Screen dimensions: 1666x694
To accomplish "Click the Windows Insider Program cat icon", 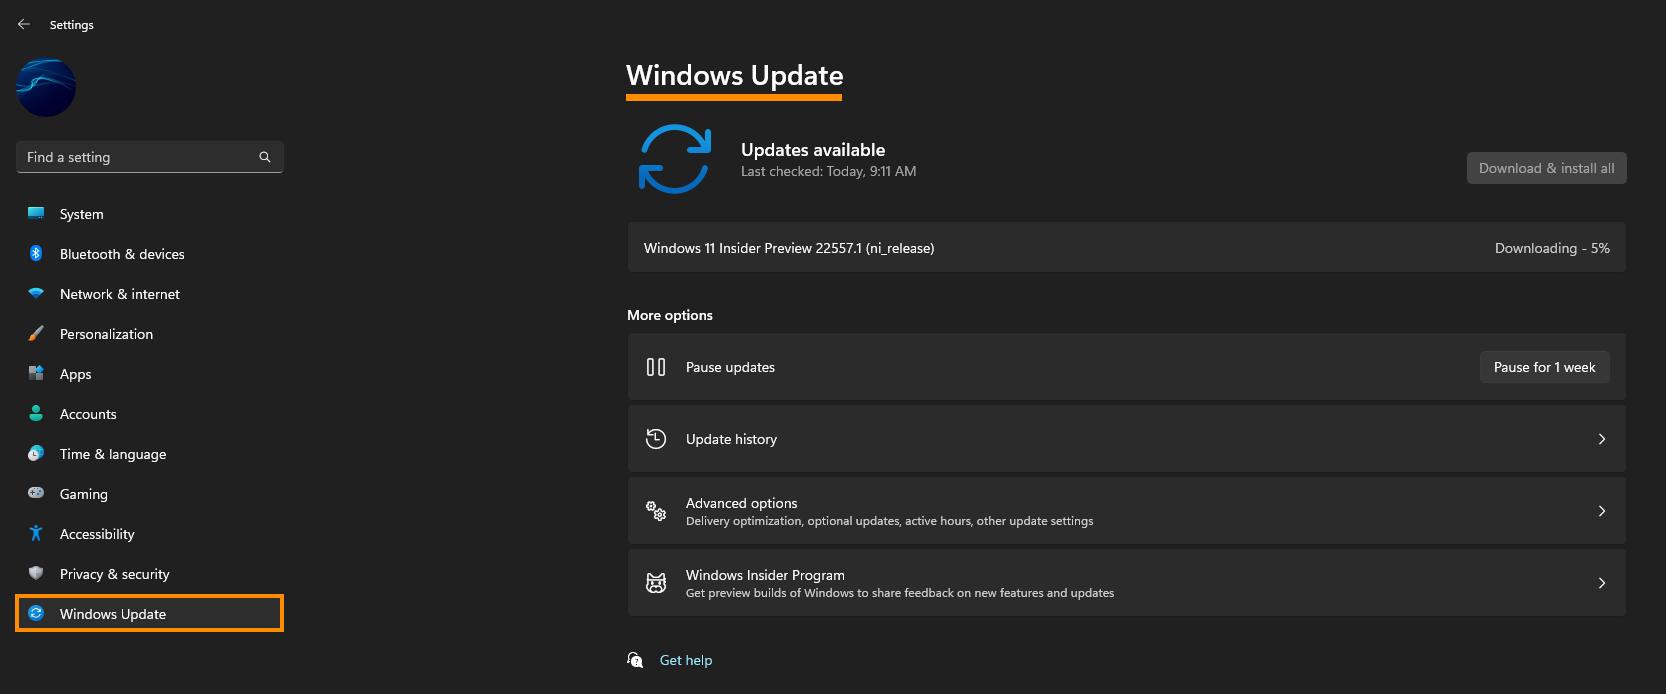I will 656,583.
